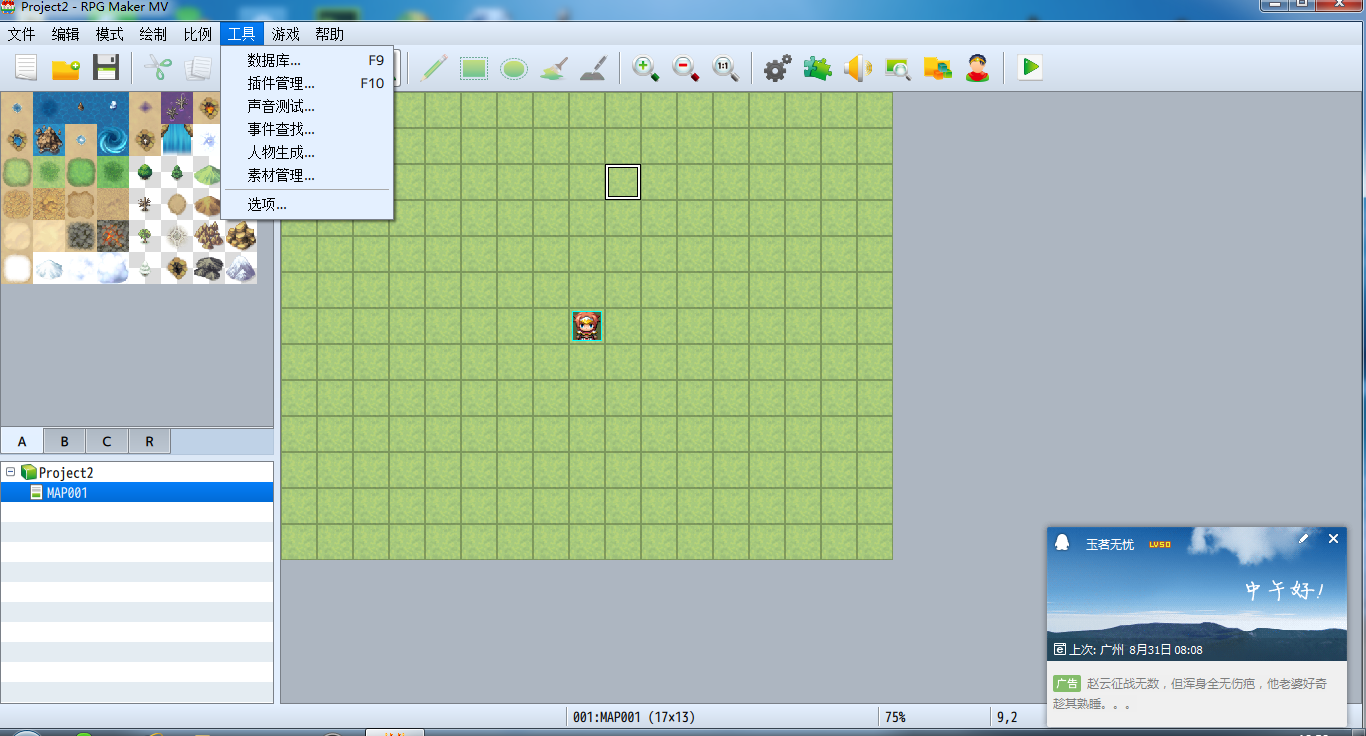Switch to tileset tab B

pyautogui.click(x=64, y=441)
